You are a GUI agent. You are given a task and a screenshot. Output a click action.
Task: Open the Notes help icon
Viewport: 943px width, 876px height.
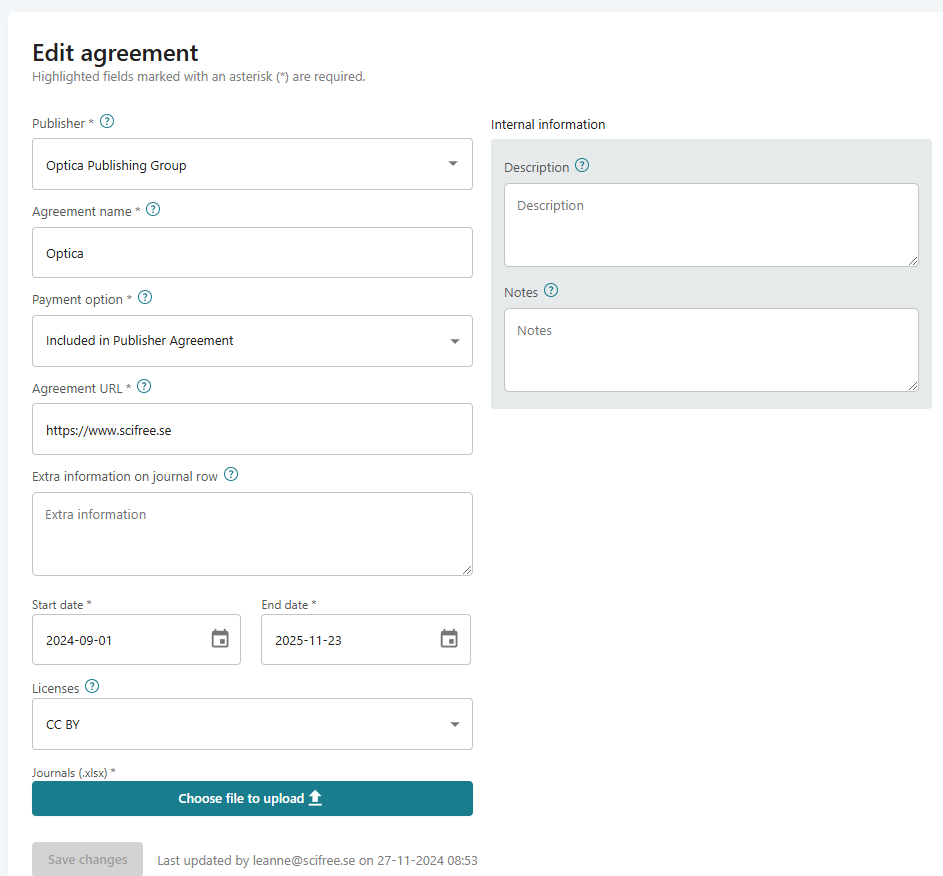click(x=551, y=290)
